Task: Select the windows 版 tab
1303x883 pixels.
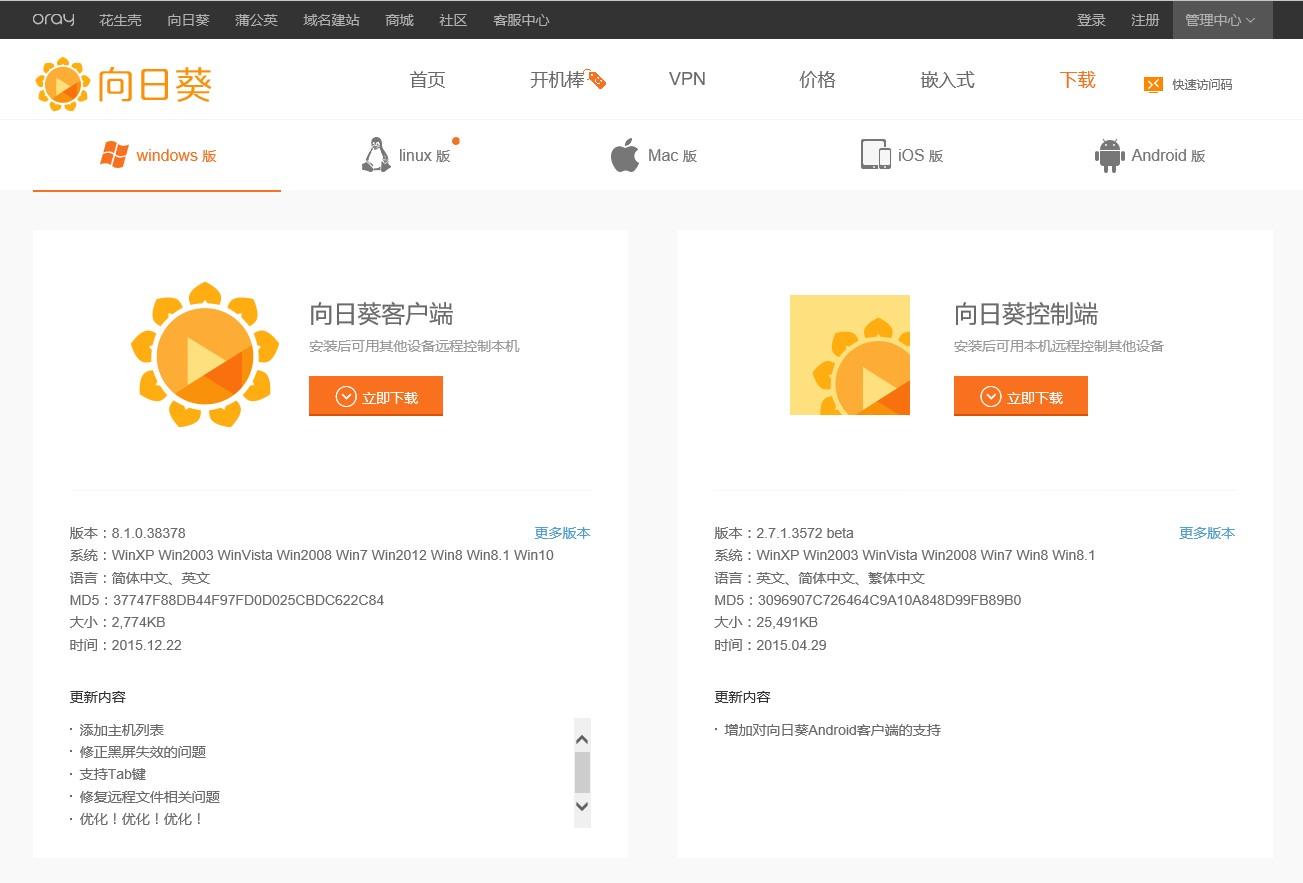Action: pyautogui.click(x=157, y=155)
